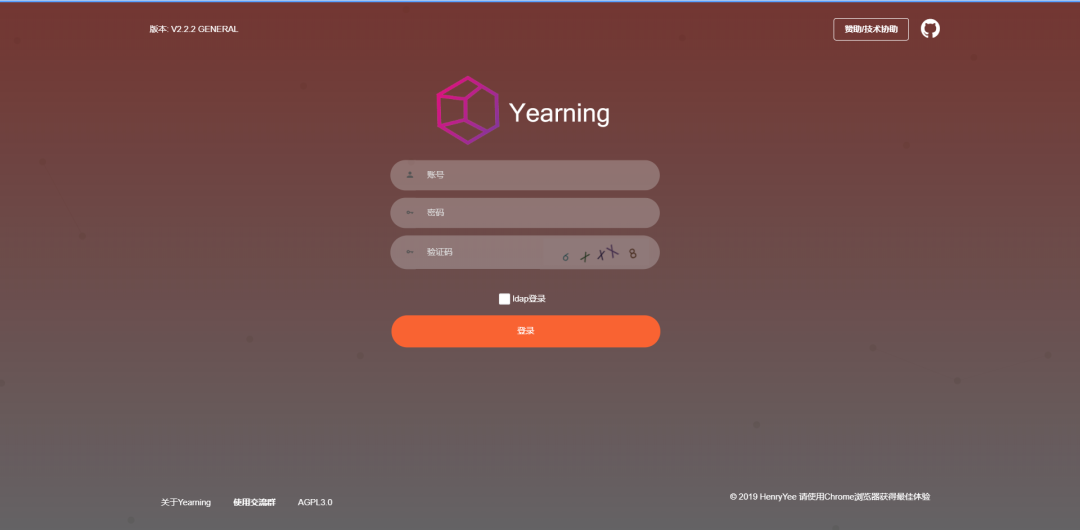Open the 关于Yearning link
This screenshot has width=1080, height=530.
point(186,502)
